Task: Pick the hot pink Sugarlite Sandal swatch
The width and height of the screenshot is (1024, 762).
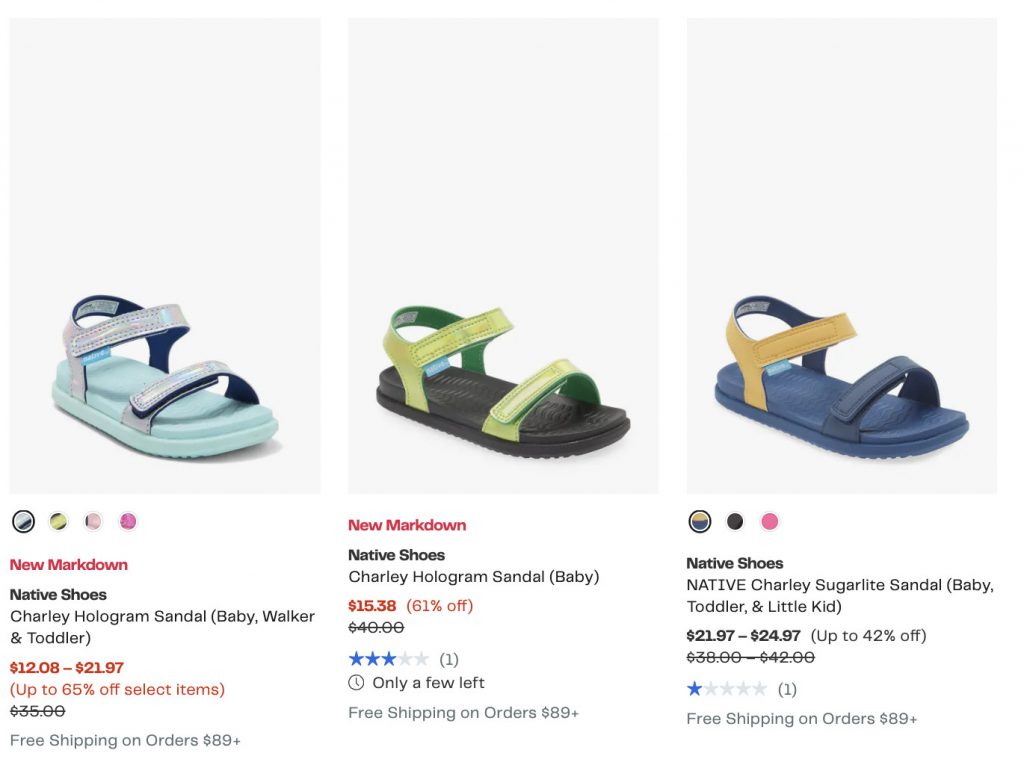Action: 769,521
